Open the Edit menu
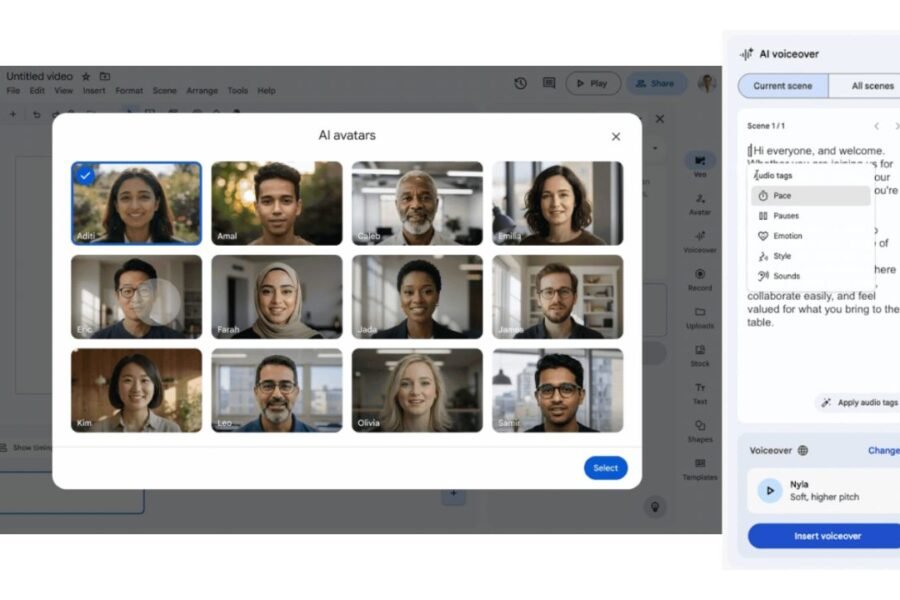Screen dimensions: 900x600 [x=37, y=91]
